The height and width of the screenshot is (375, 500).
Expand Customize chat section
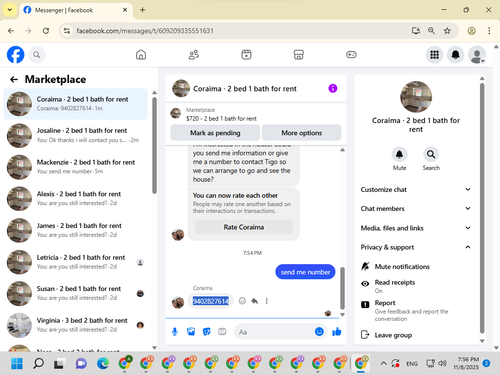[x=416, y=189]
